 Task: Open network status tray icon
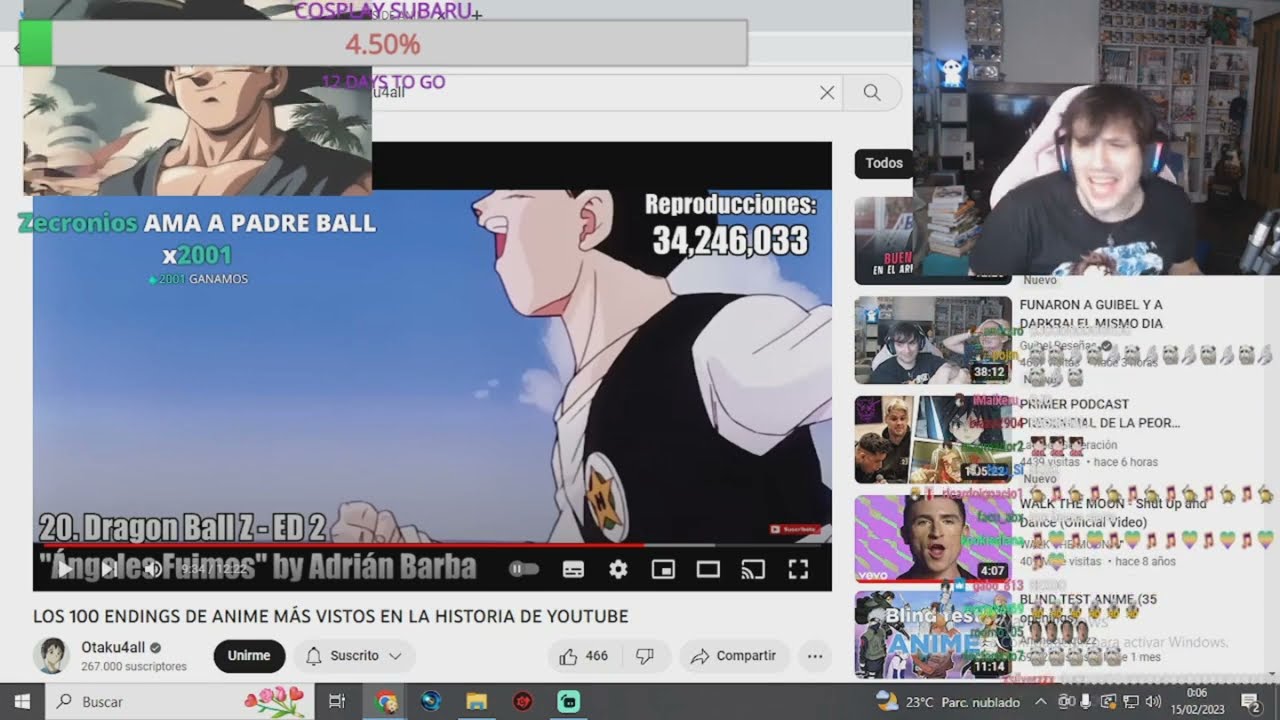point(1130,702)
